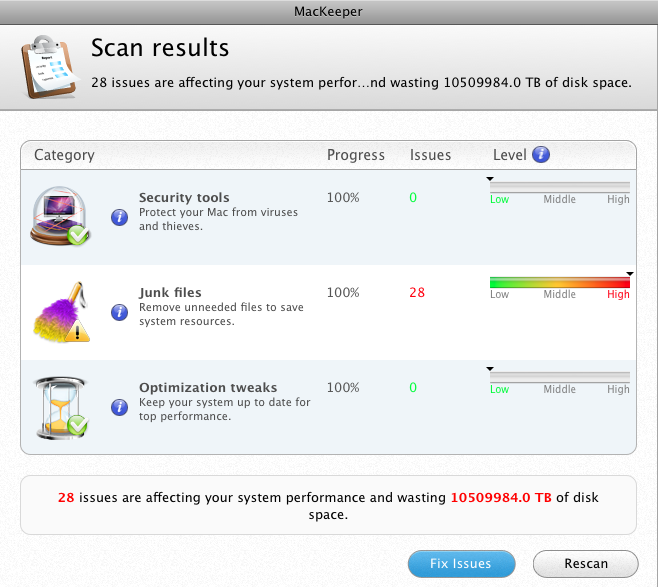Image resolution: width=658 pixels, height=587 pixels.
Task: Click the Scan results clipboard icon
Action: pyautogui.click(x=47, y=63)
